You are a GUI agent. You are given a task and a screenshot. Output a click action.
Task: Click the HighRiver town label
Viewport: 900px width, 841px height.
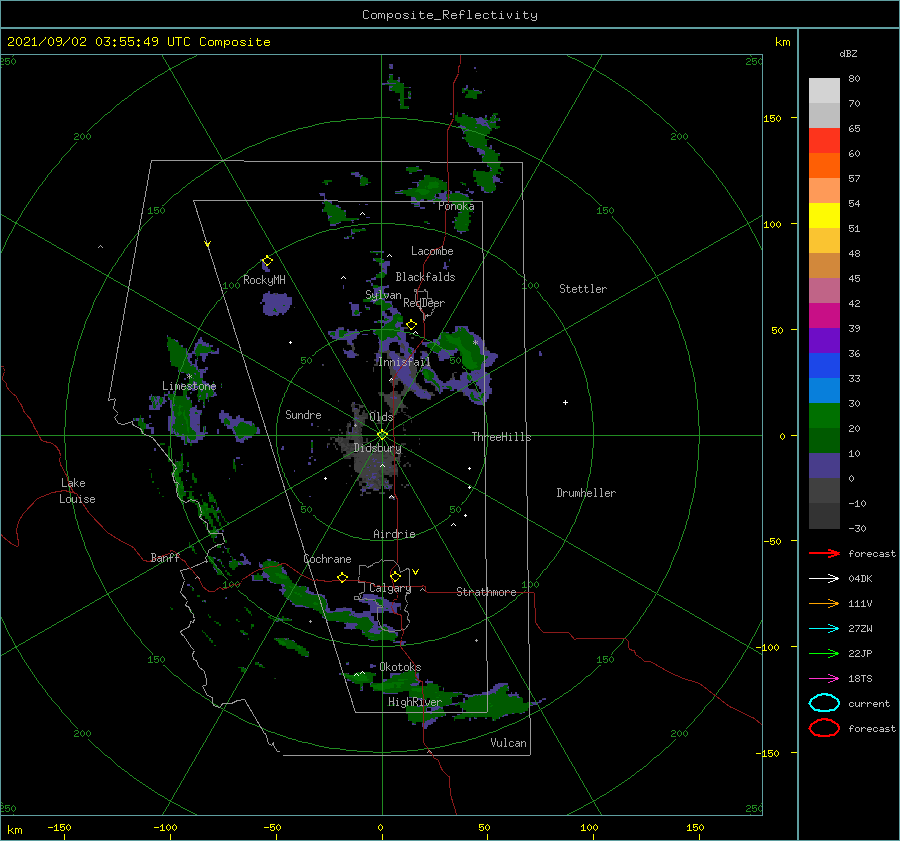tap(415, 702)
